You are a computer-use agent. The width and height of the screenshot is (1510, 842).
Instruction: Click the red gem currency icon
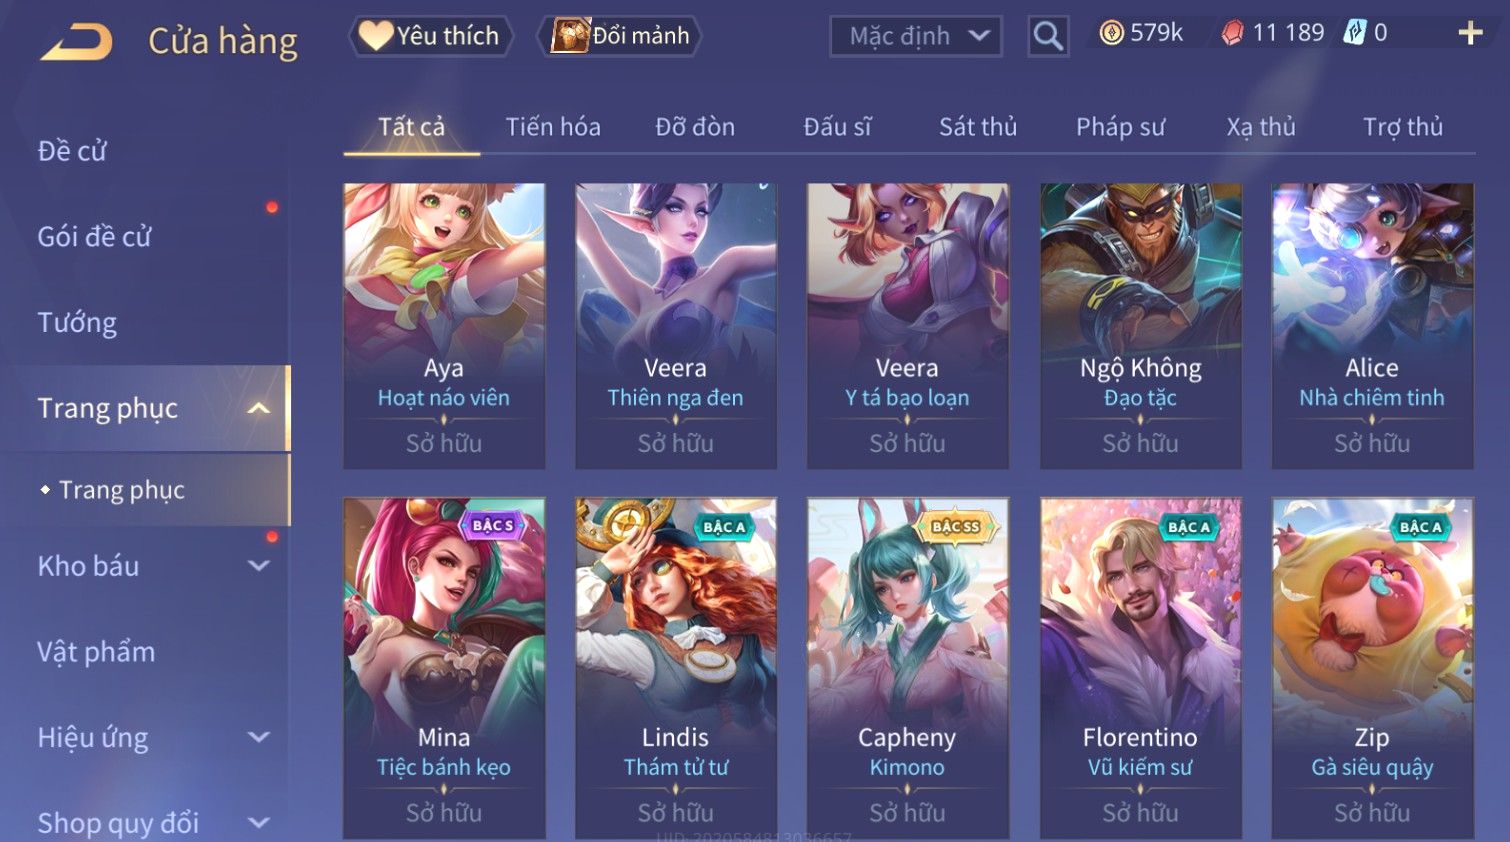(x=1232, y=33)
